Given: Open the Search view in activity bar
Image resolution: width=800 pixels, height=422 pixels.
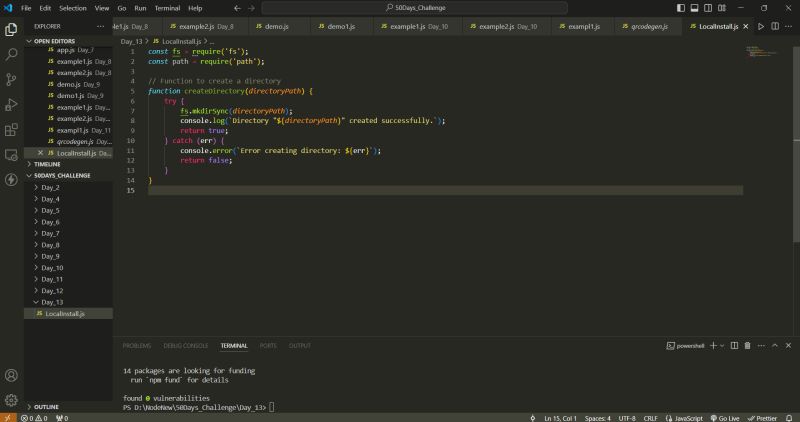Looking at the screenshot, I should [11, 52].
